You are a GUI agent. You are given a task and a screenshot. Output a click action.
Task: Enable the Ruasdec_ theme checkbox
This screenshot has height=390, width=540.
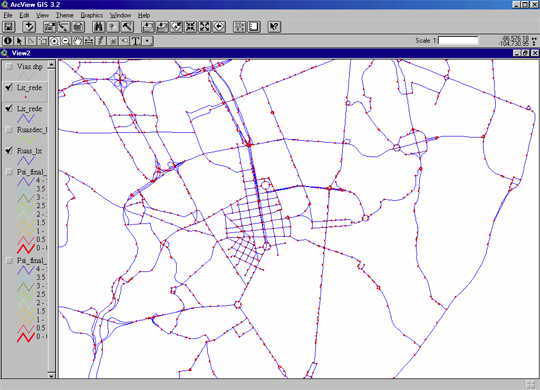tap(9, 130)
